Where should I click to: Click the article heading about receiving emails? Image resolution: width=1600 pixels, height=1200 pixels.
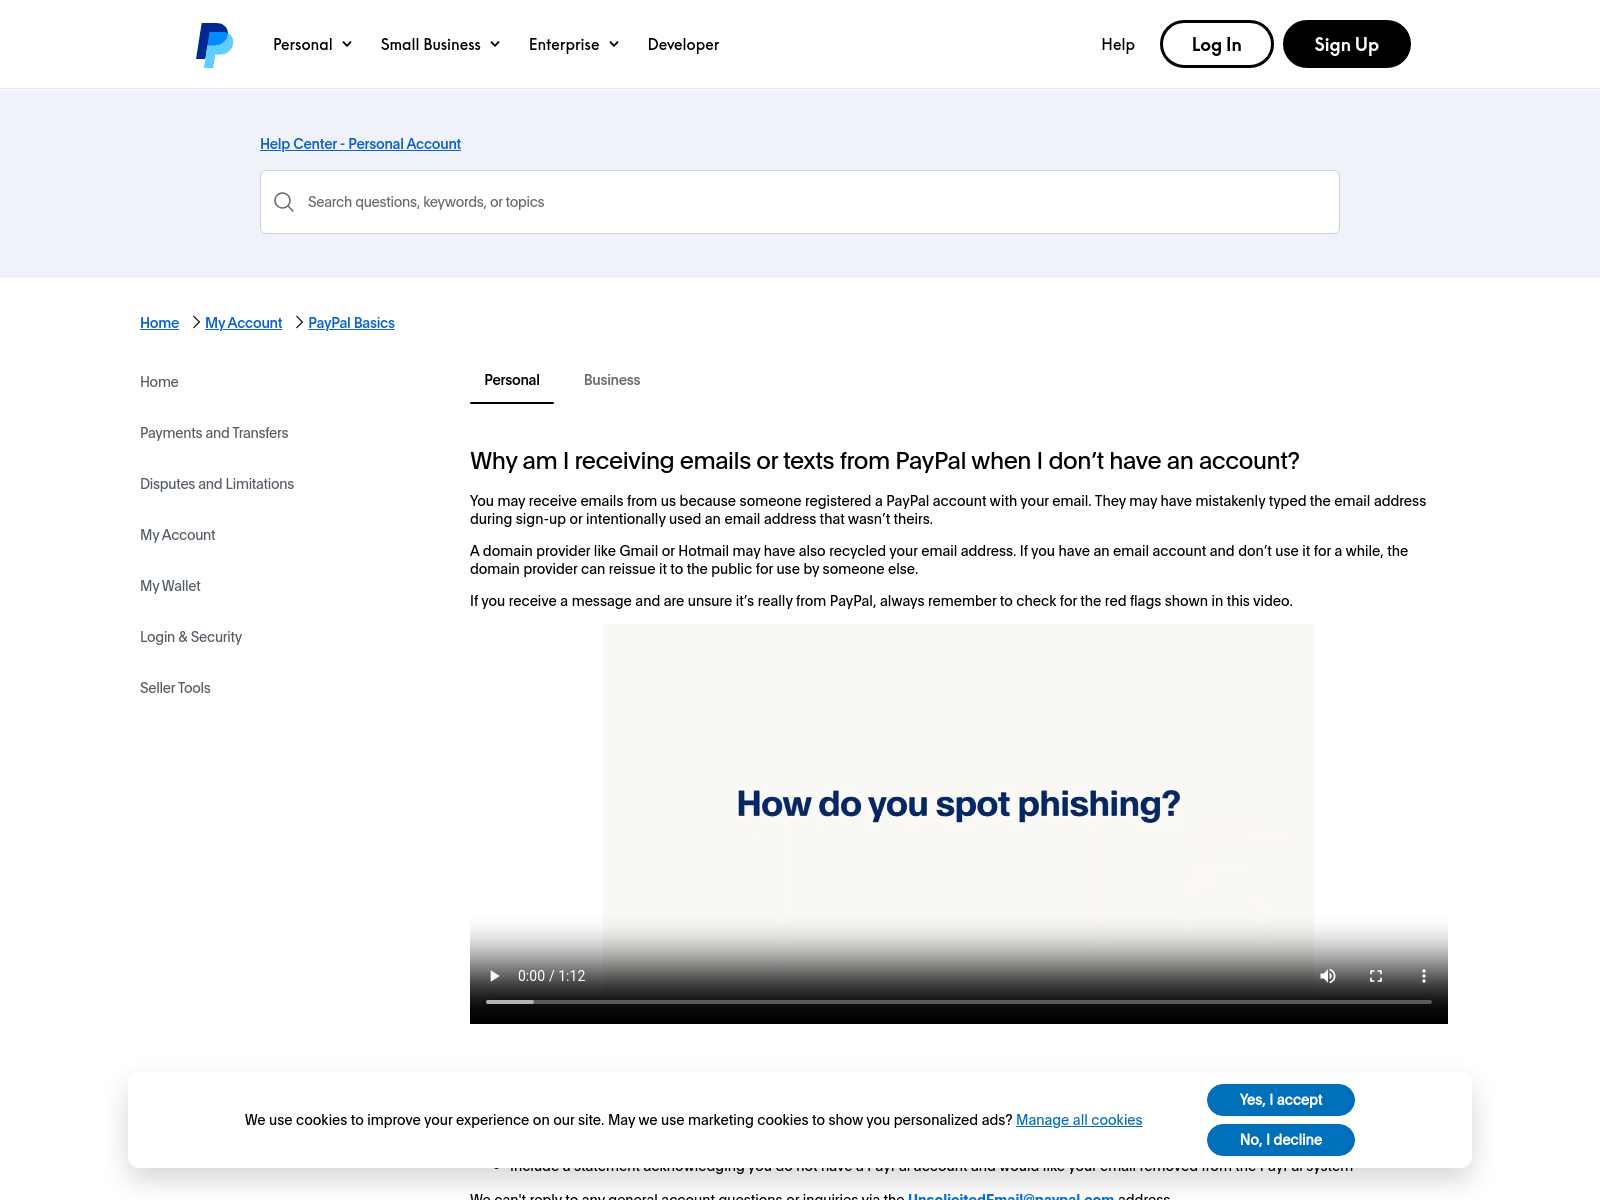(x=885, y=461)
